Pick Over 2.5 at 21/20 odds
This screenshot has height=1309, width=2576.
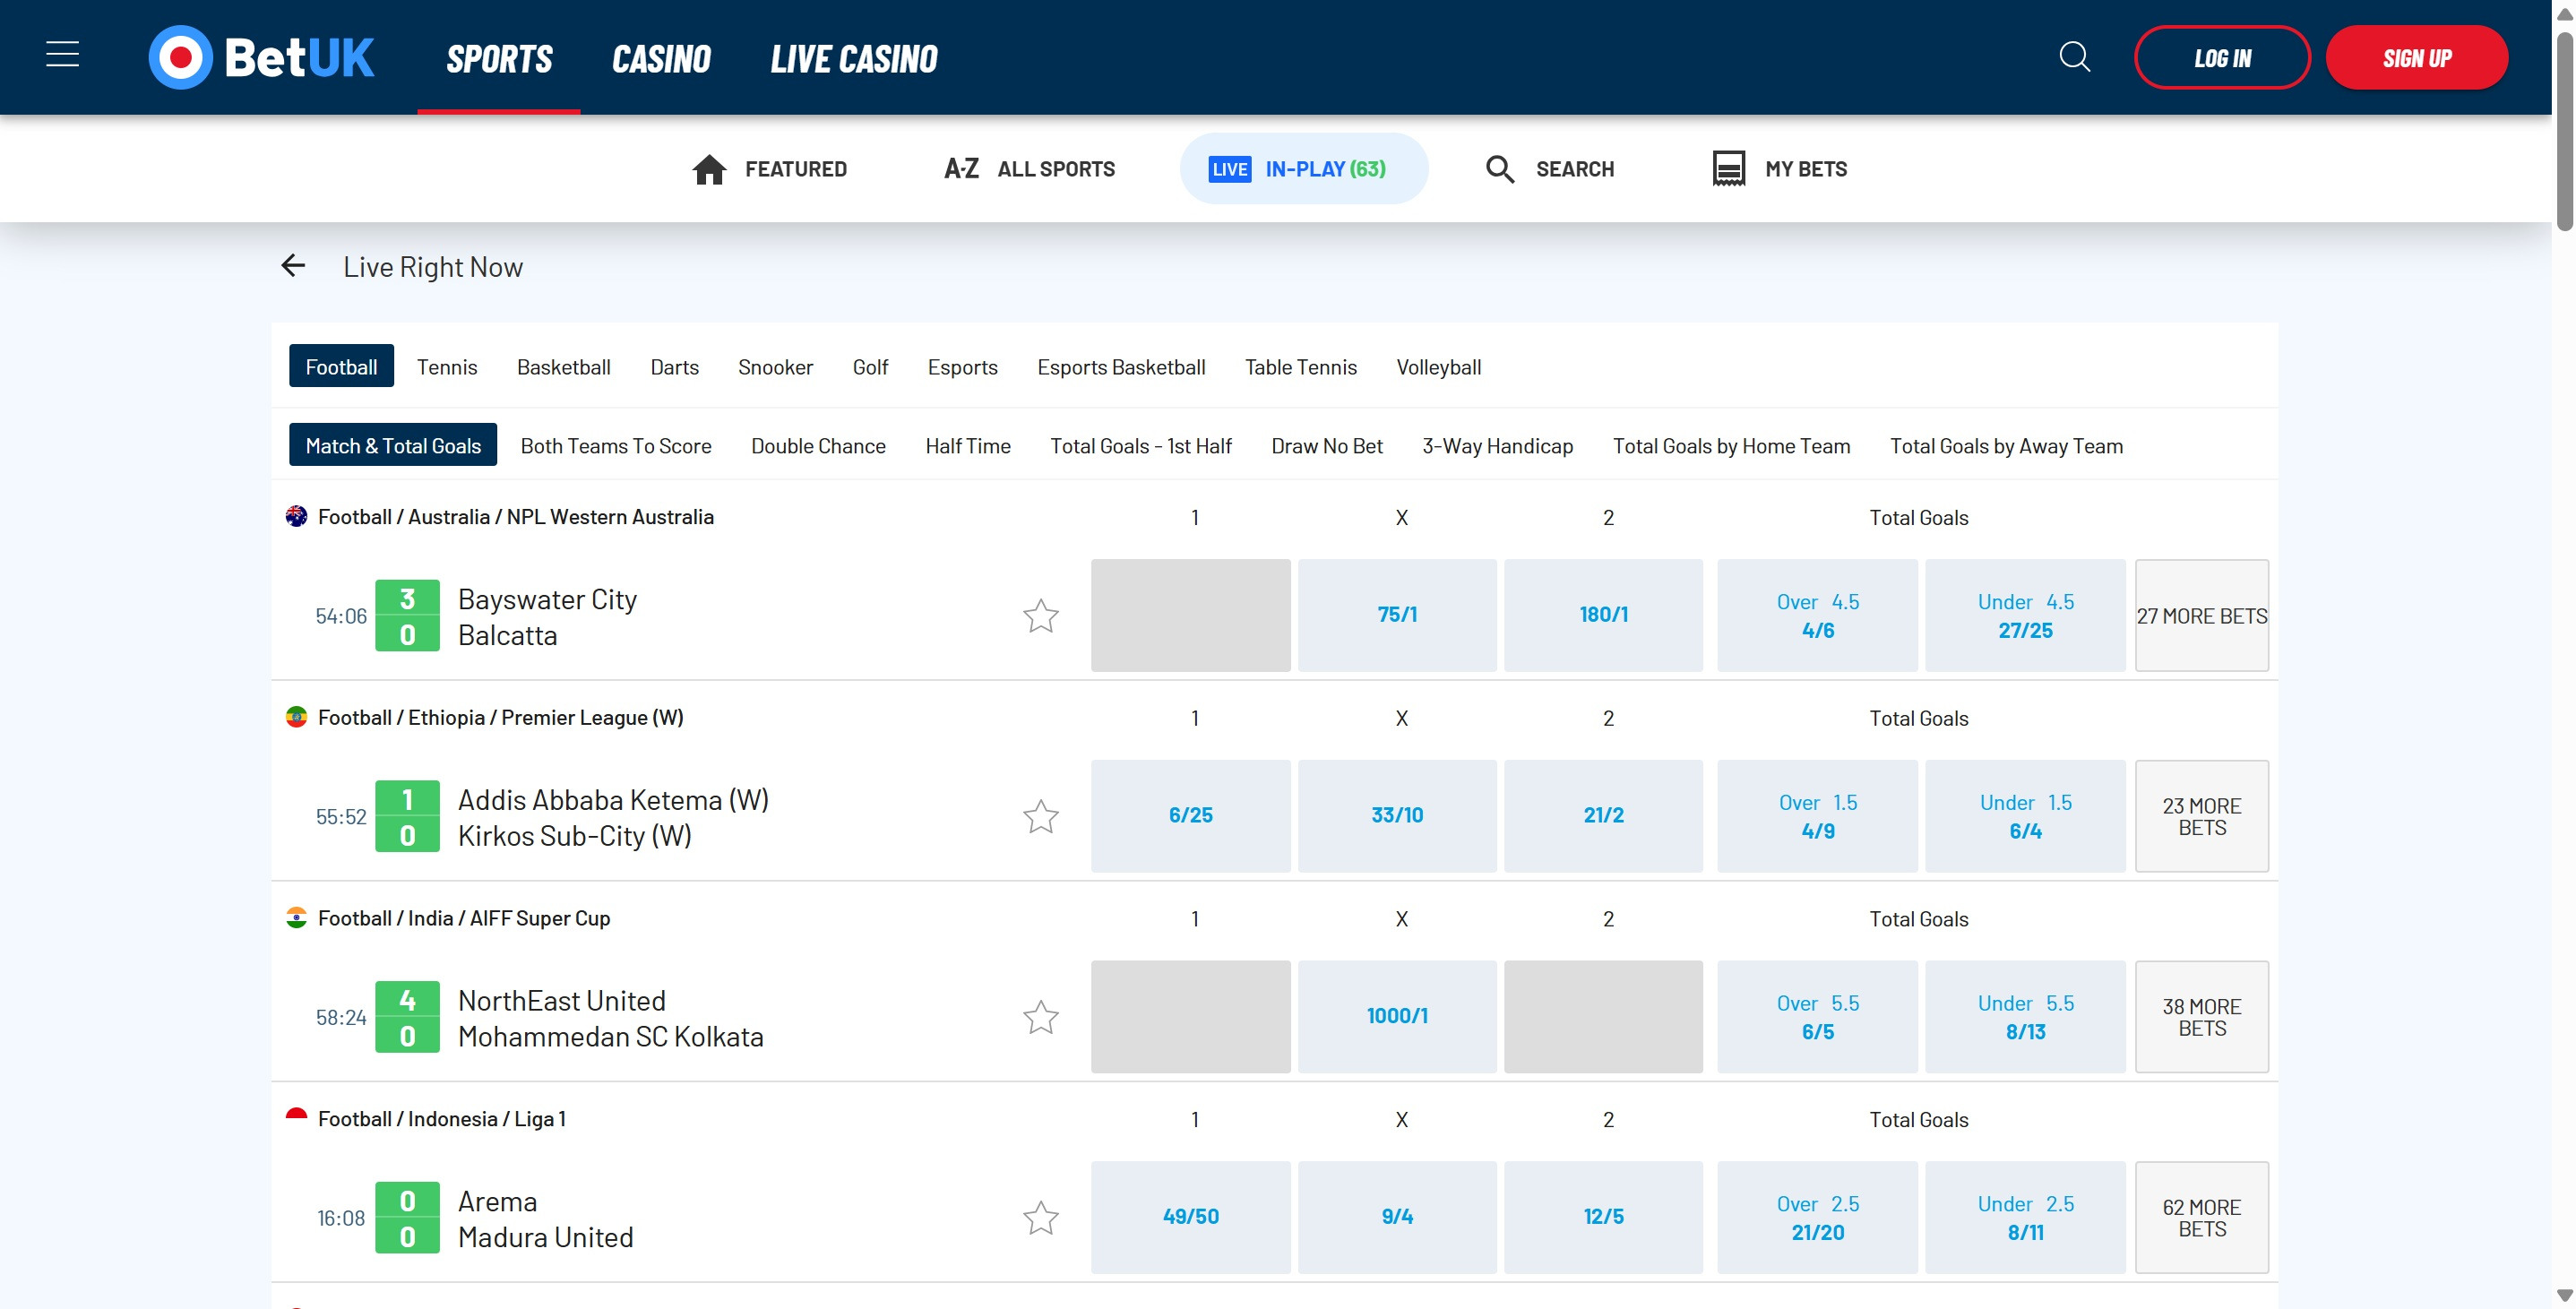point(1817,1218)
